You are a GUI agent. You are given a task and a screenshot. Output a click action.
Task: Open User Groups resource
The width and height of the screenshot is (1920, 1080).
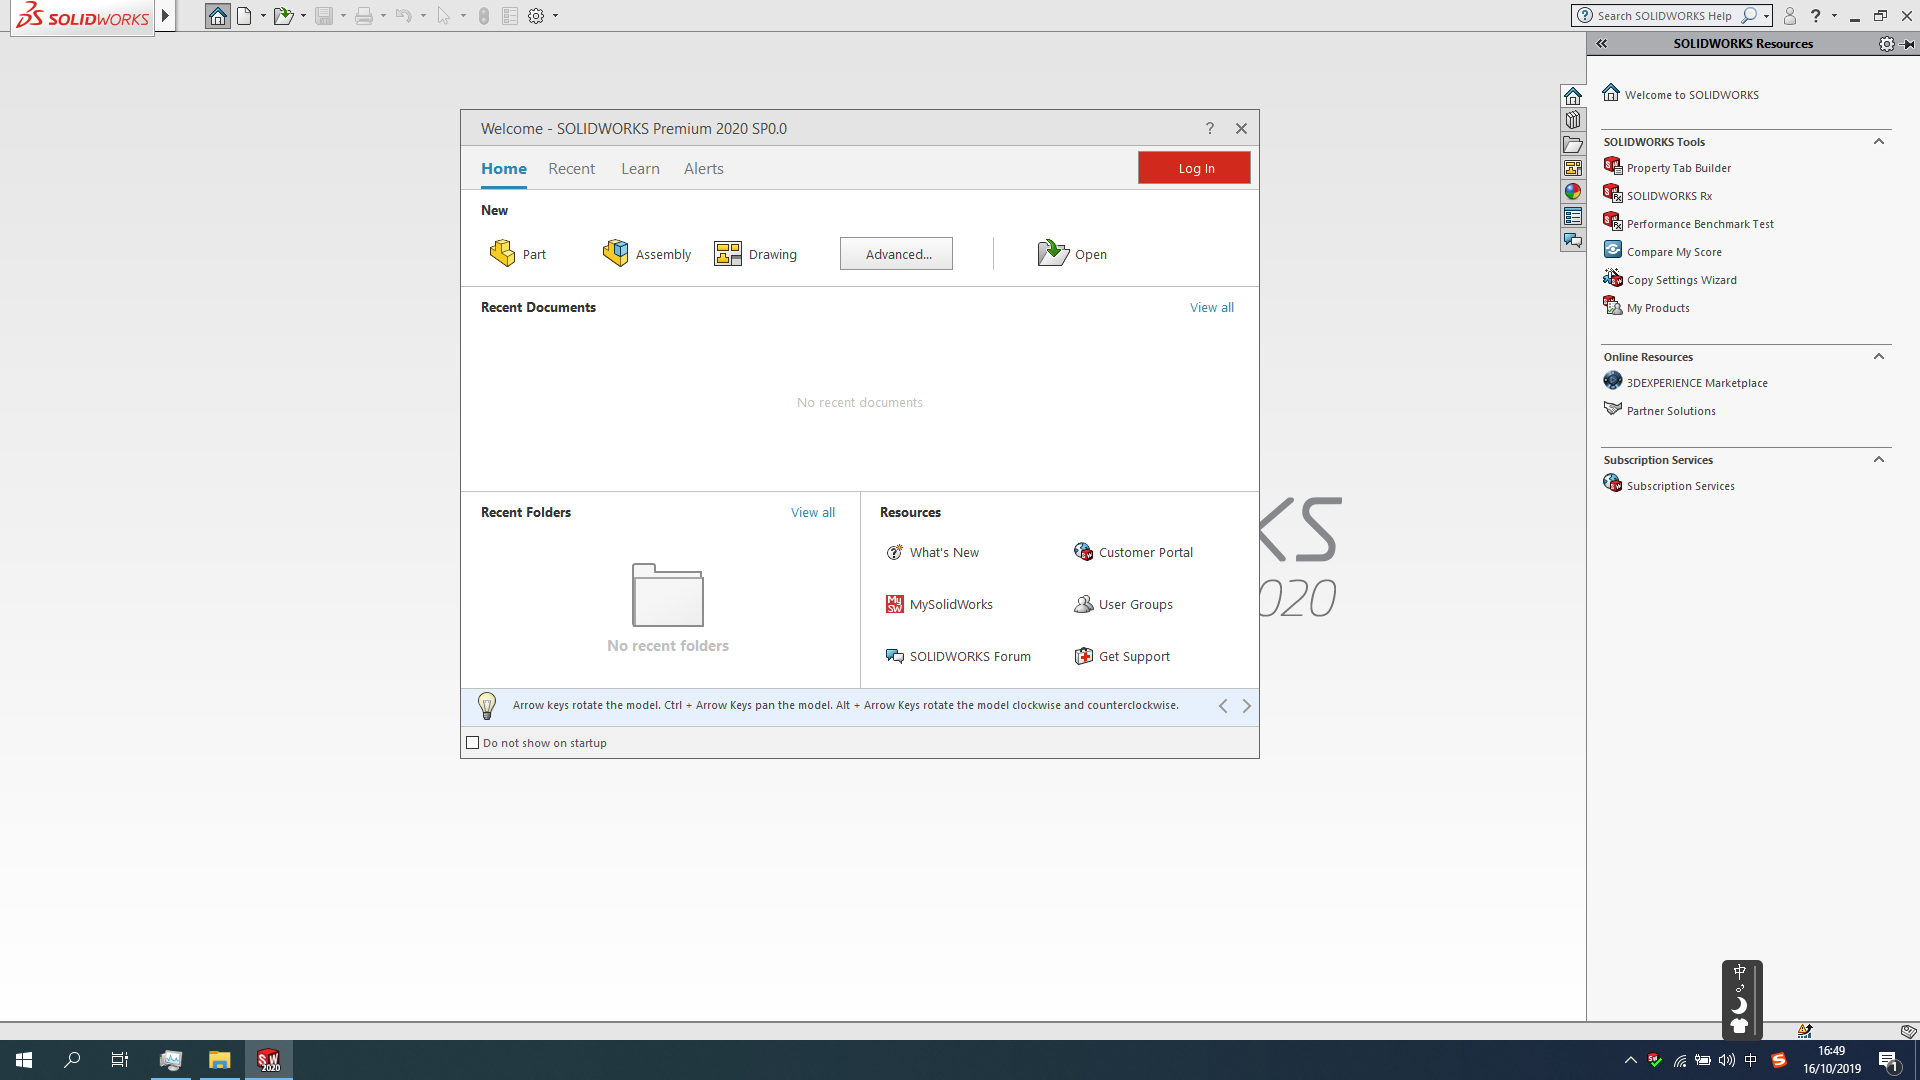(1123, 604)
